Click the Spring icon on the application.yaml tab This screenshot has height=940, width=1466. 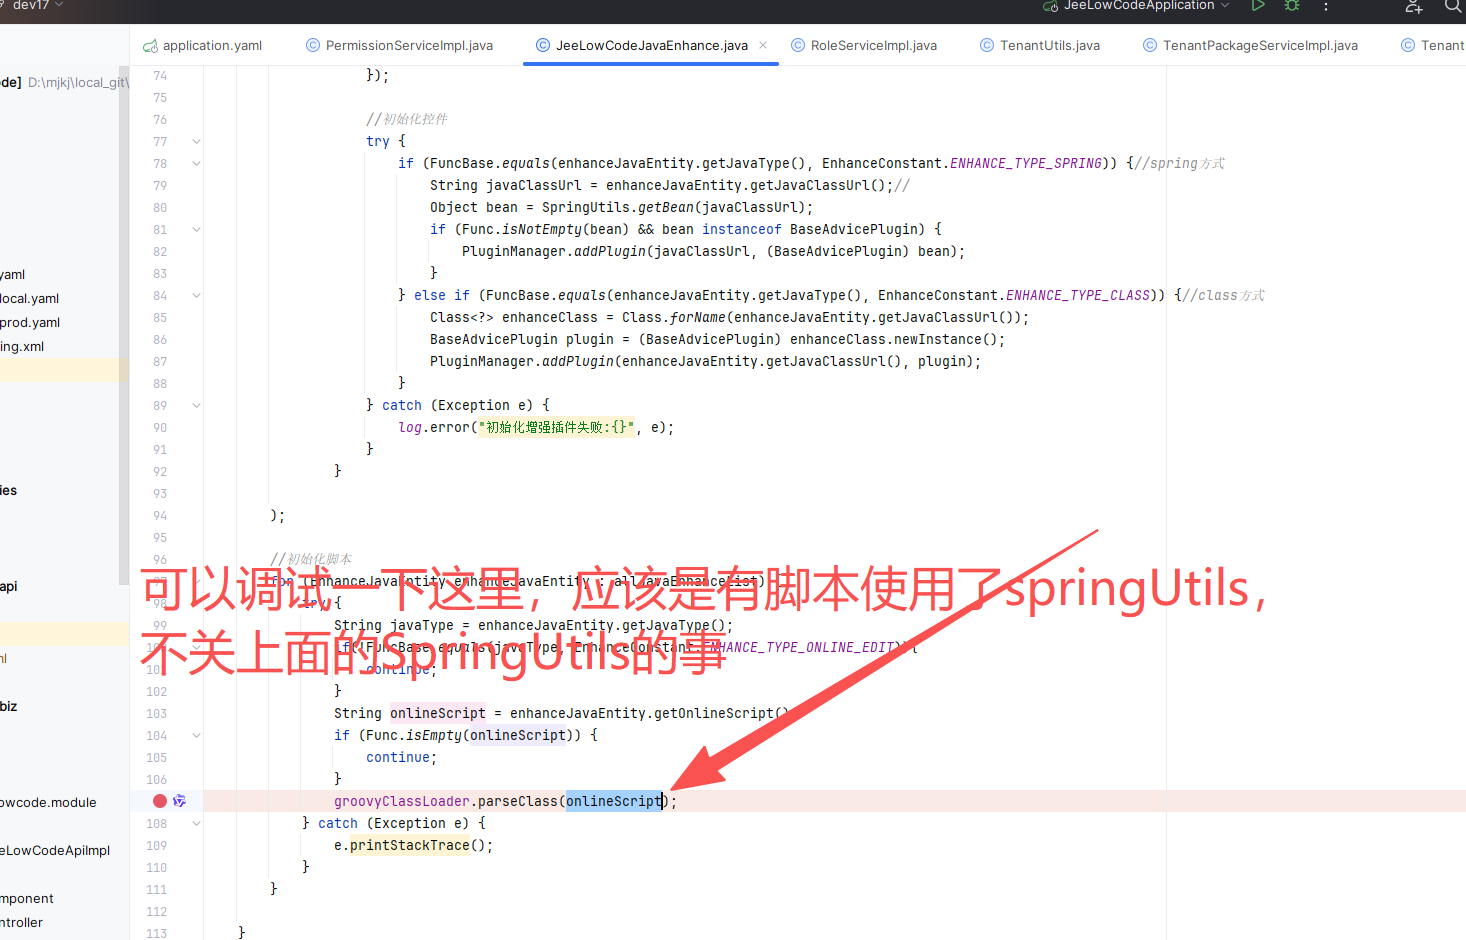point(150,46)
